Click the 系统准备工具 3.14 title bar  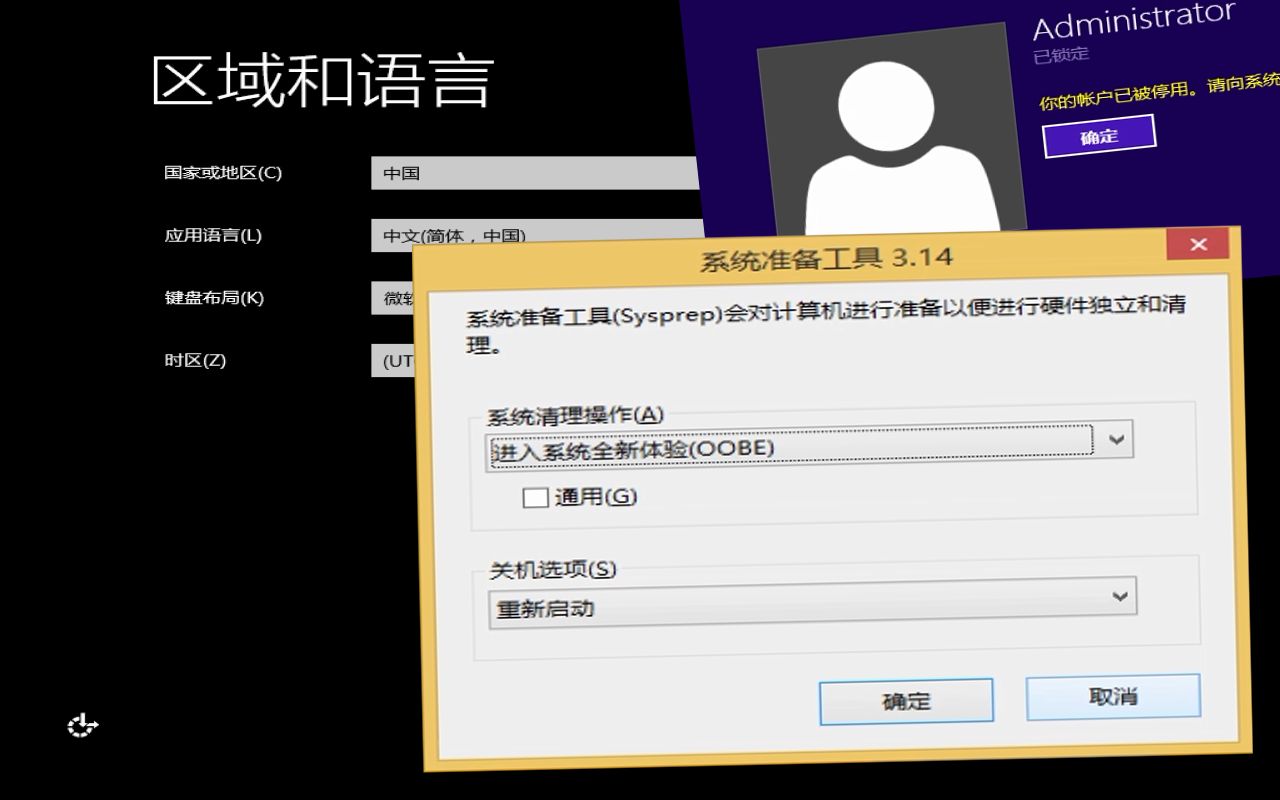[x=825, y=259]
